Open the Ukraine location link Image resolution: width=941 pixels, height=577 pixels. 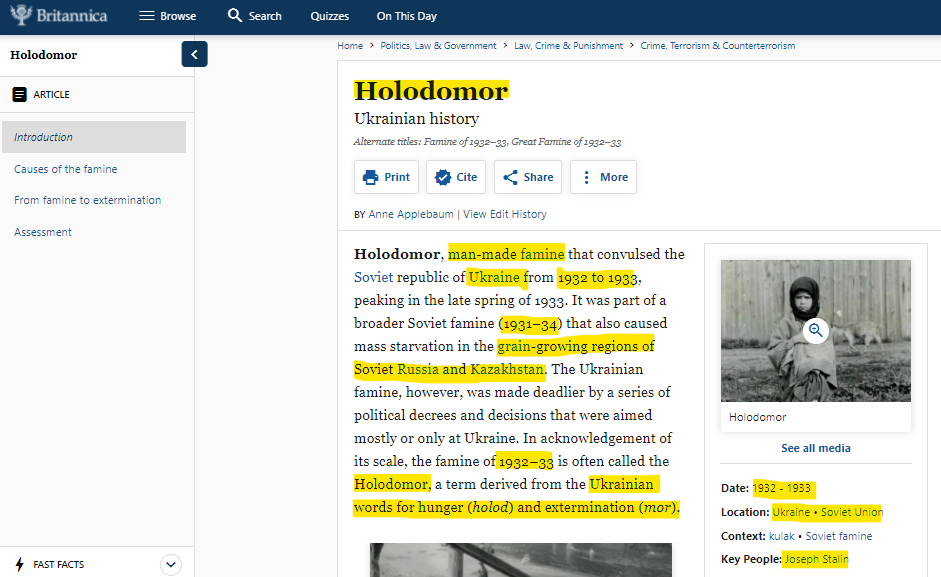point(791,512)
